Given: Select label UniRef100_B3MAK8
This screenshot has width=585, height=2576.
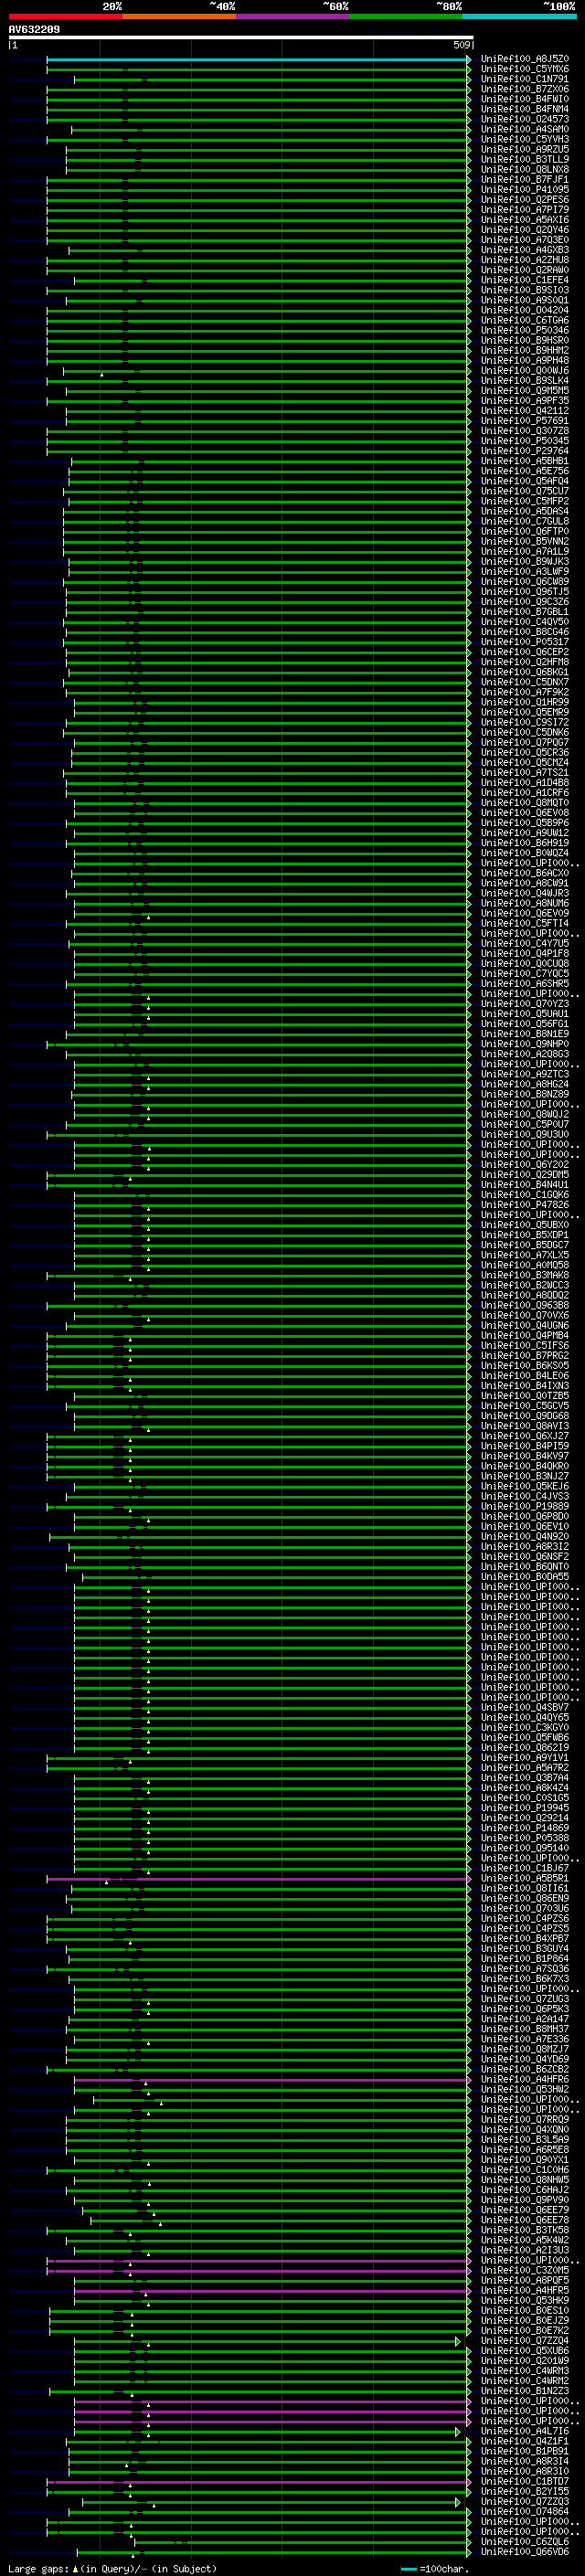Looking at the screenshot, I should [525, 1275].
